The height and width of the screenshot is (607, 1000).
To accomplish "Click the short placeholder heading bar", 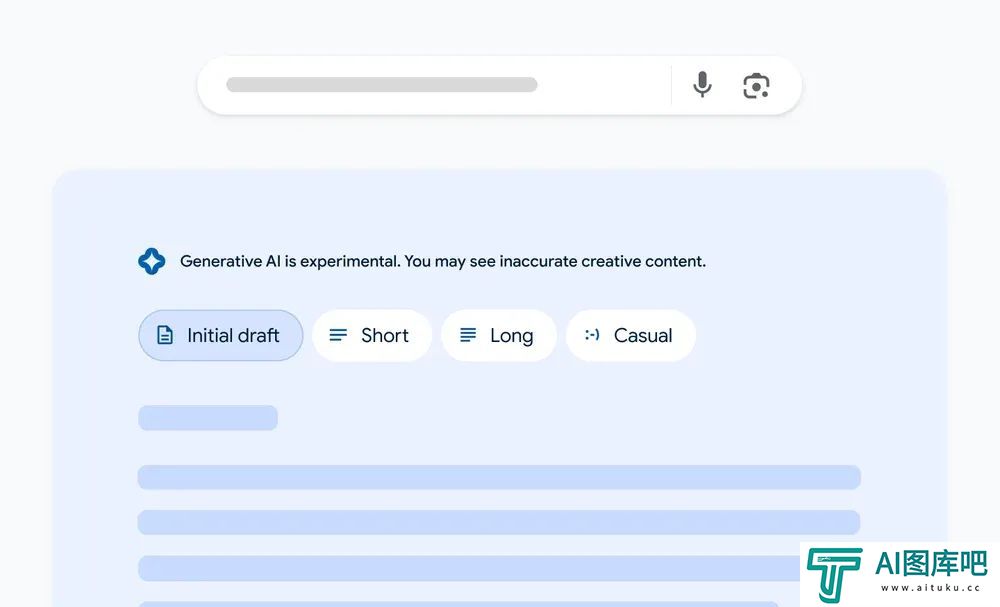I will pos(208,418).
